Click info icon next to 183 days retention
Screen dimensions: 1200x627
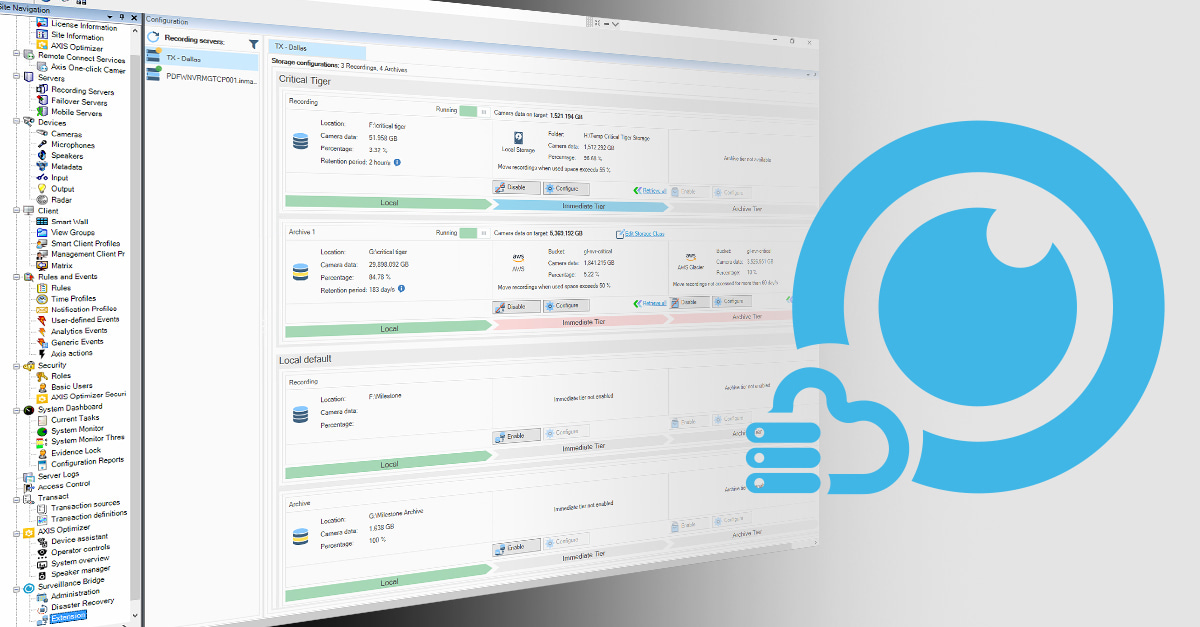click(401, 288)
